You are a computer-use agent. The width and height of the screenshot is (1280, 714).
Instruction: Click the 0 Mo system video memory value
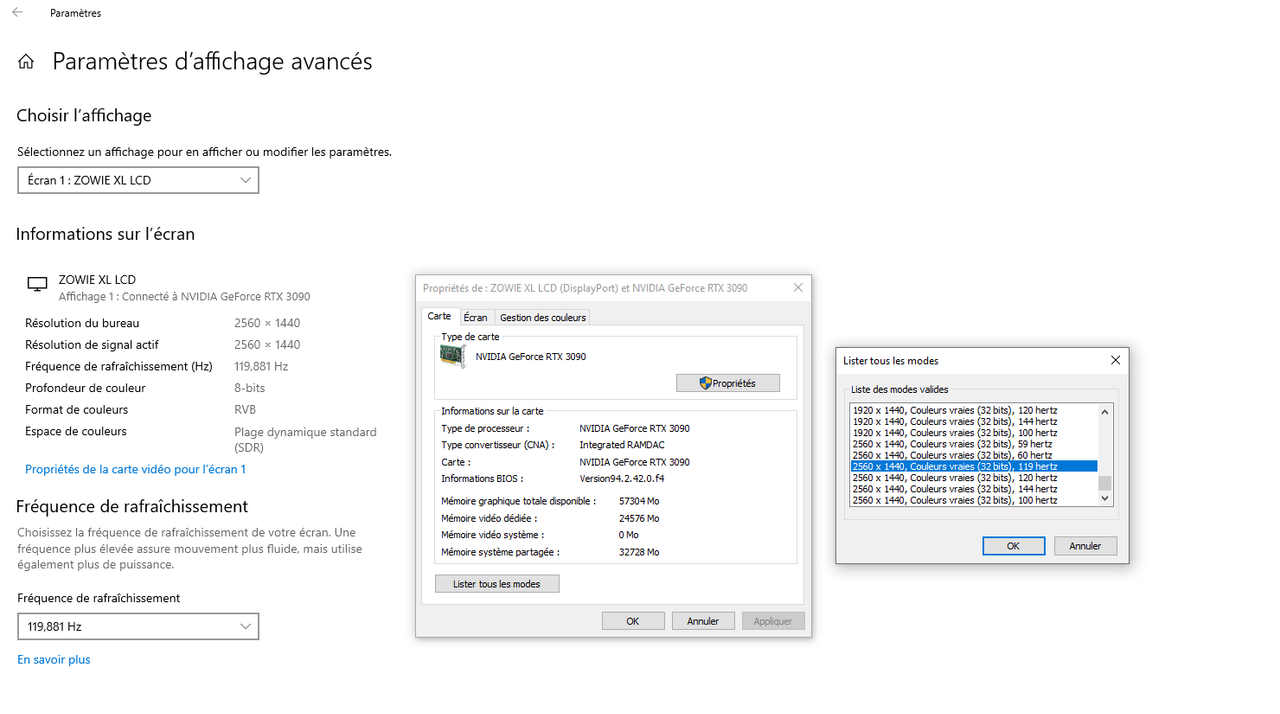pyautogui.click(x=628, y=535)
